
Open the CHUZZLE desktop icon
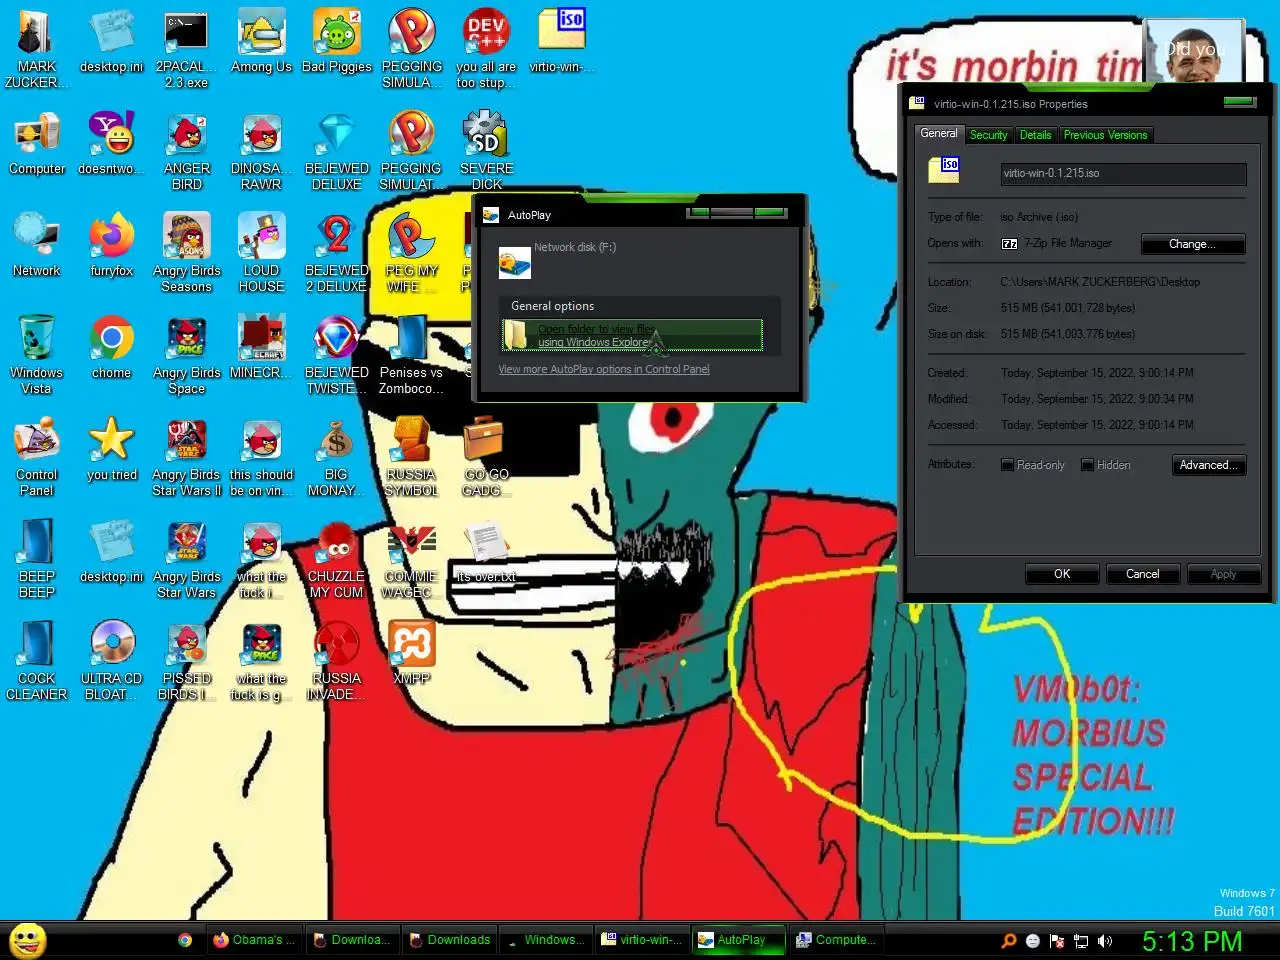tap(337, 559)
